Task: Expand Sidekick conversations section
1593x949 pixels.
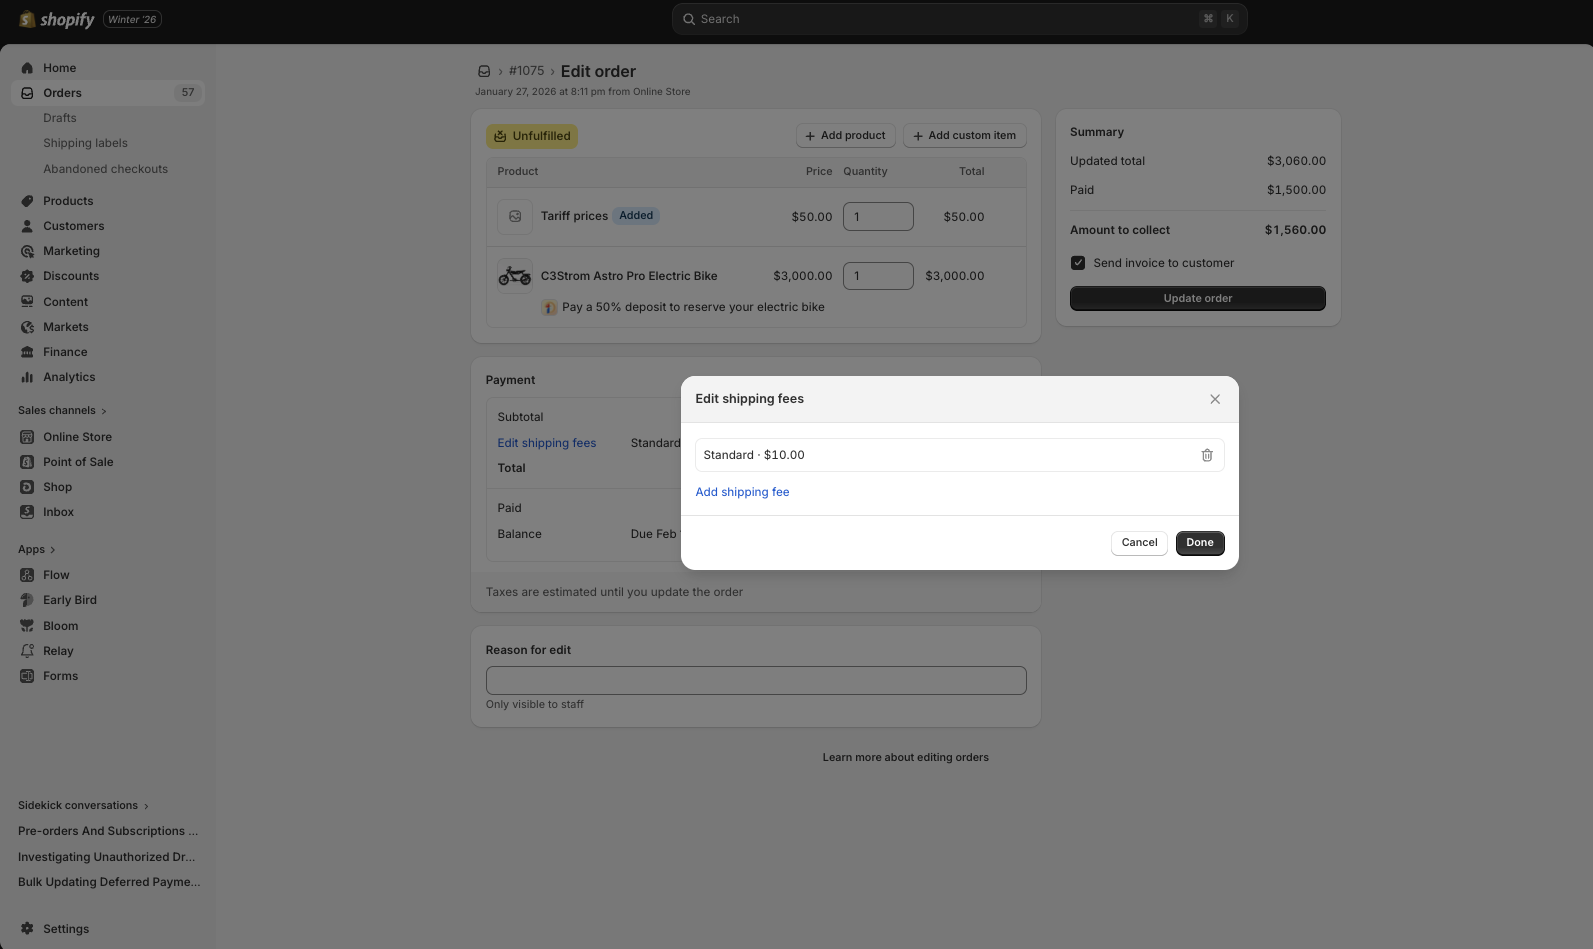Action: point(83,805)
